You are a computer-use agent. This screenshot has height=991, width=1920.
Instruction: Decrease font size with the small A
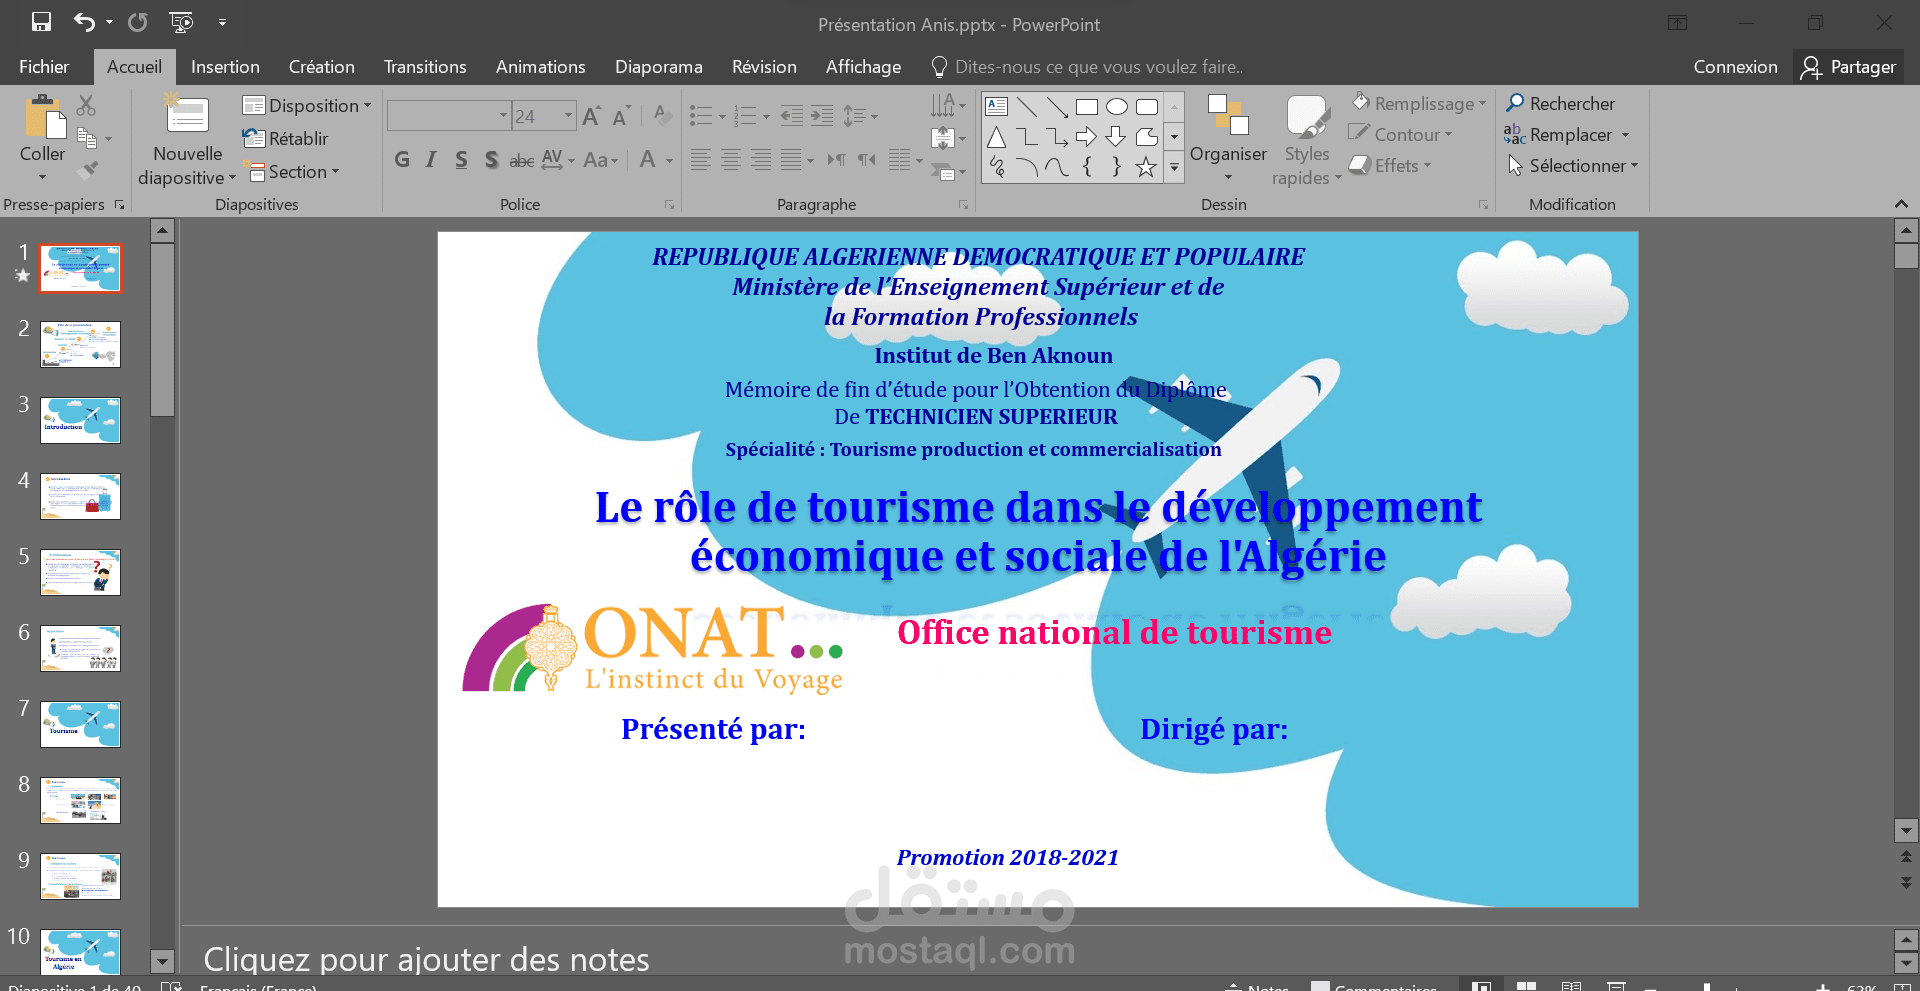click(621, 116)
